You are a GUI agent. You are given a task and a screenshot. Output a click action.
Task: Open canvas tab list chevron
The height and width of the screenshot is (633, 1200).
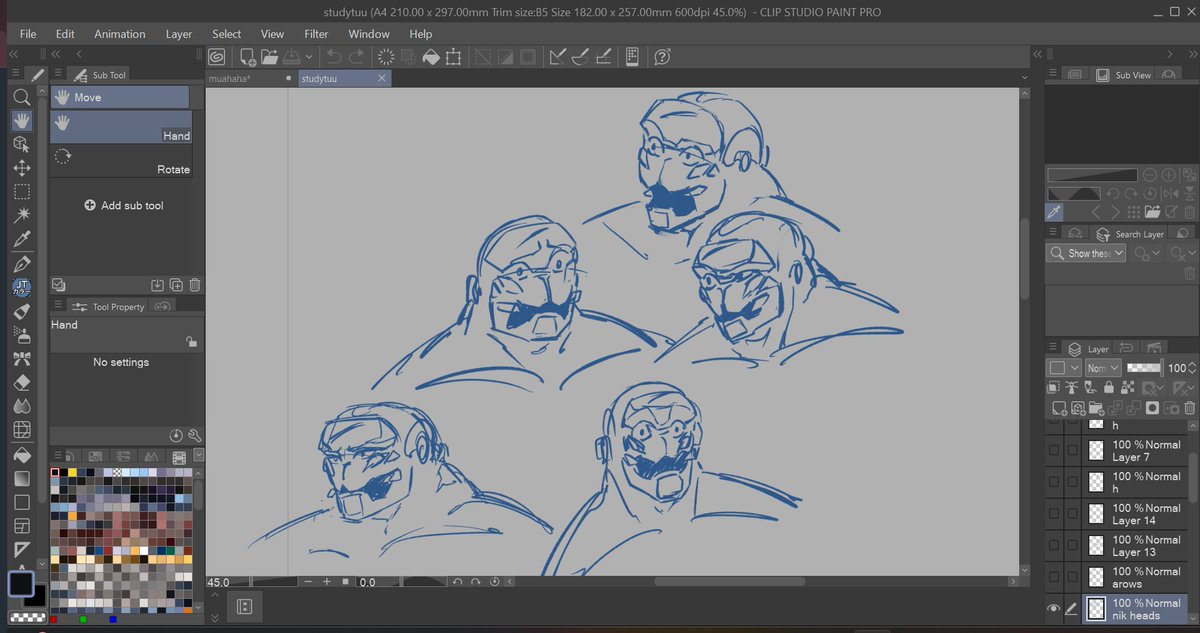[1025, 77]
